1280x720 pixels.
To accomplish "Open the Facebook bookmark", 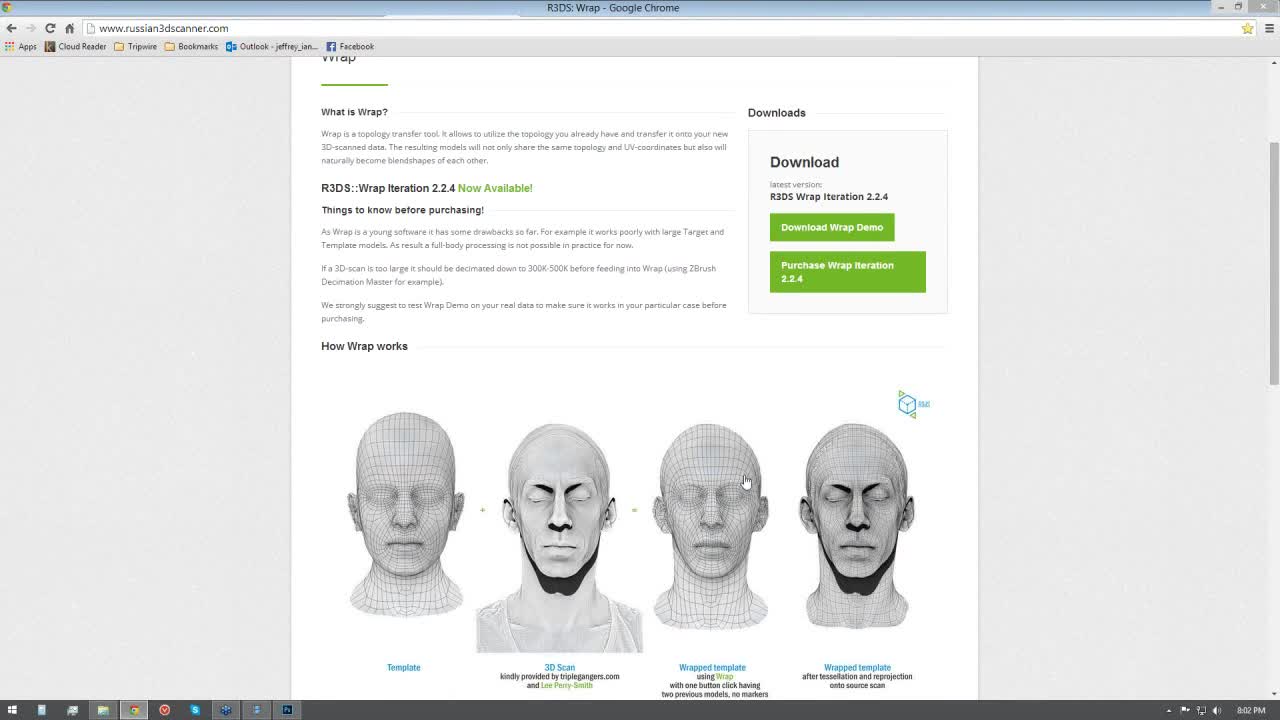I will coord(350,46).
